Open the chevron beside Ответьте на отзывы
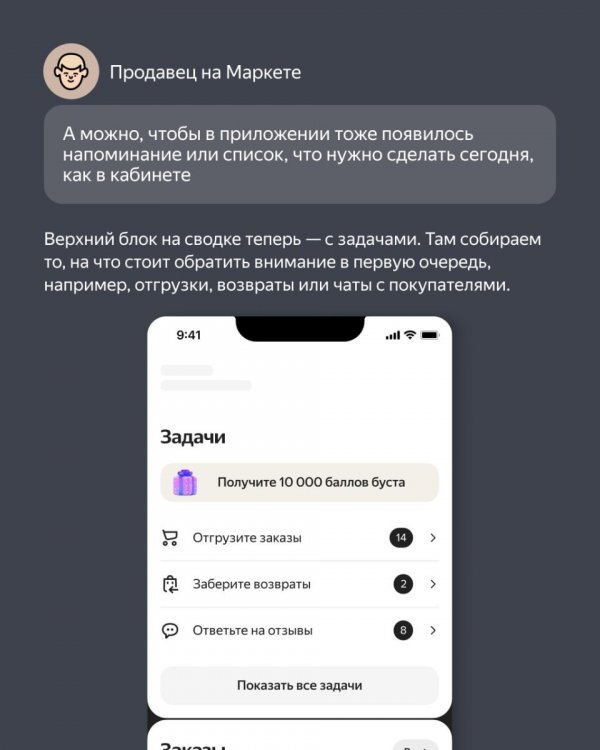 pyautogui.click(x=433, y=630)
